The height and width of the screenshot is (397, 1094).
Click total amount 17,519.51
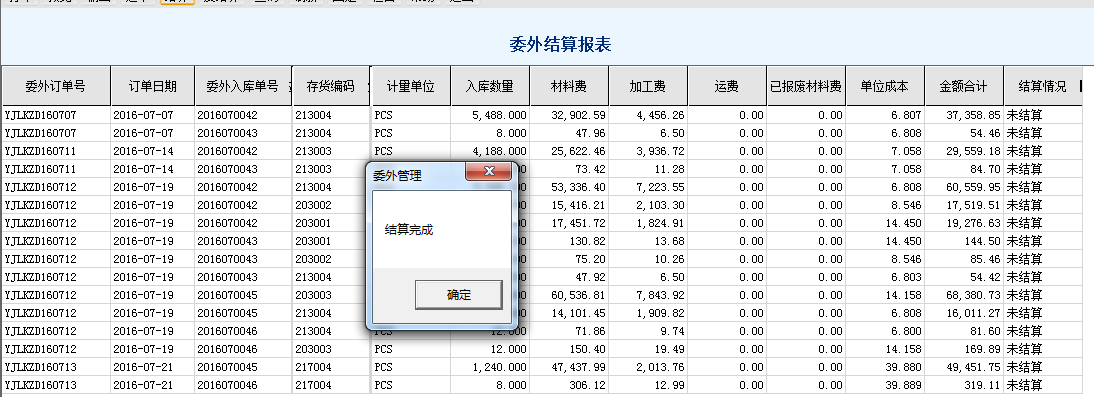964,205
